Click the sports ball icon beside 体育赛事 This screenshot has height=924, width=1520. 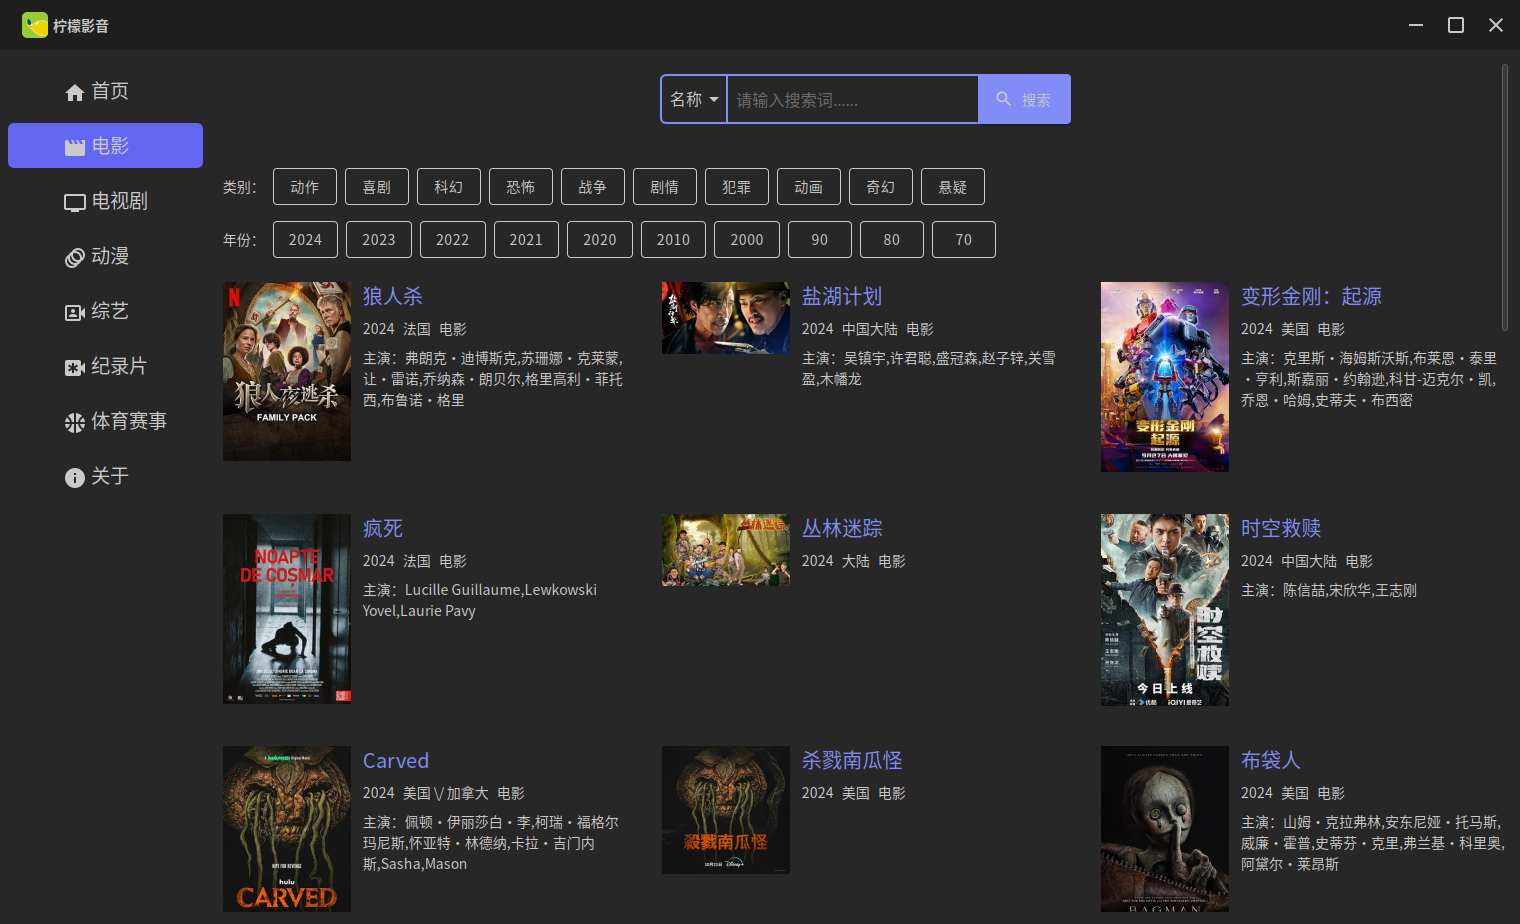point(75,423)
